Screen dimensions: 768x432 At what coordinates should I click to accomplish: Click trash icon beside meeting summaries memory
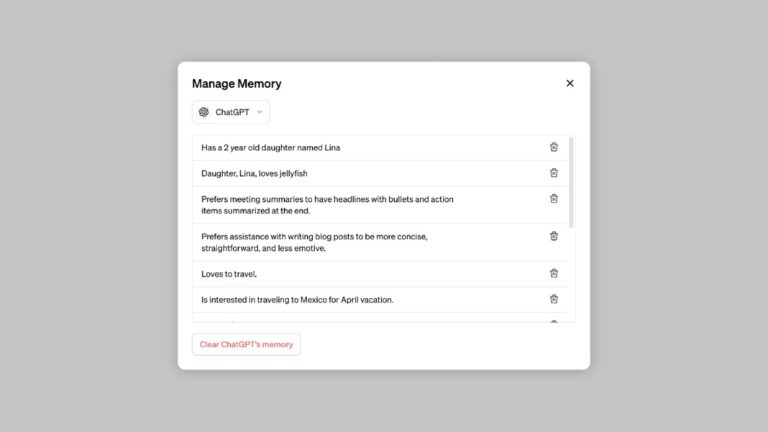pos(554,198)
